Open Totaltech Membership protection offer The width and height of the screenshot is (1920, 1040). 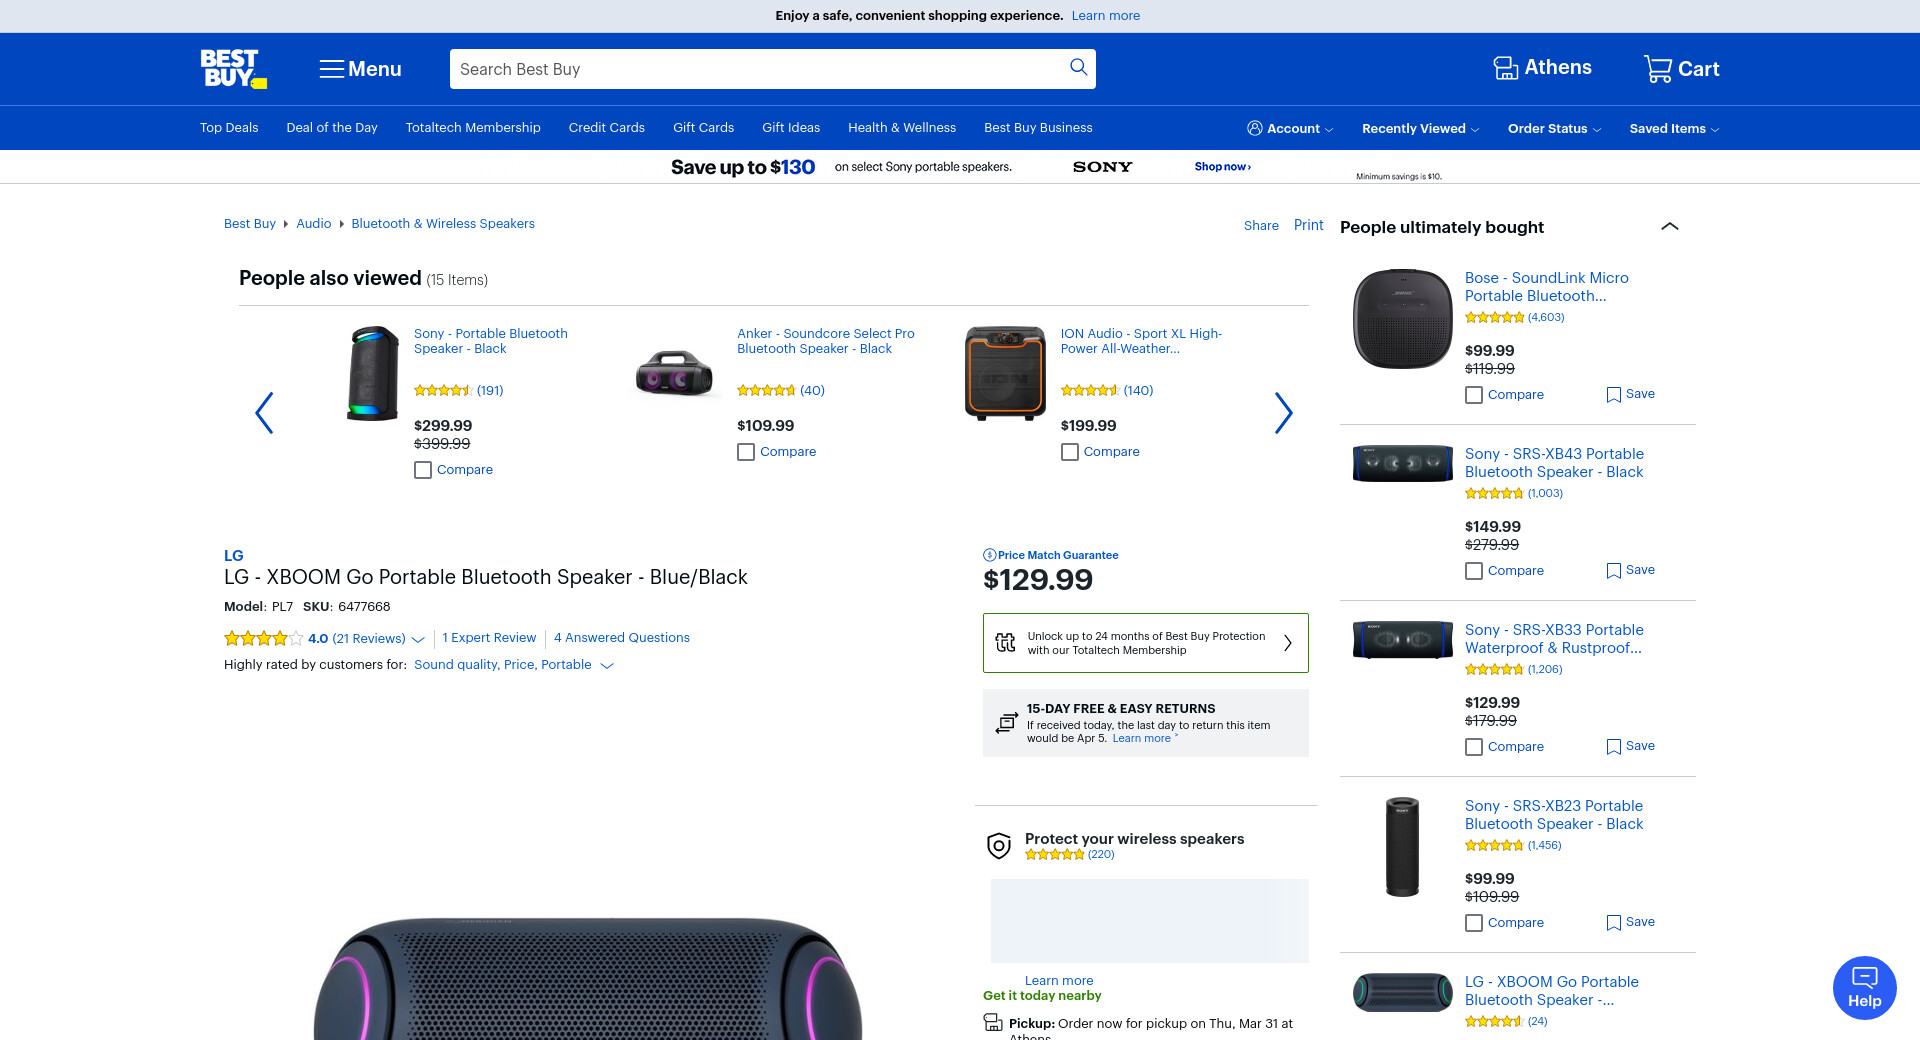coord(1145,643)
